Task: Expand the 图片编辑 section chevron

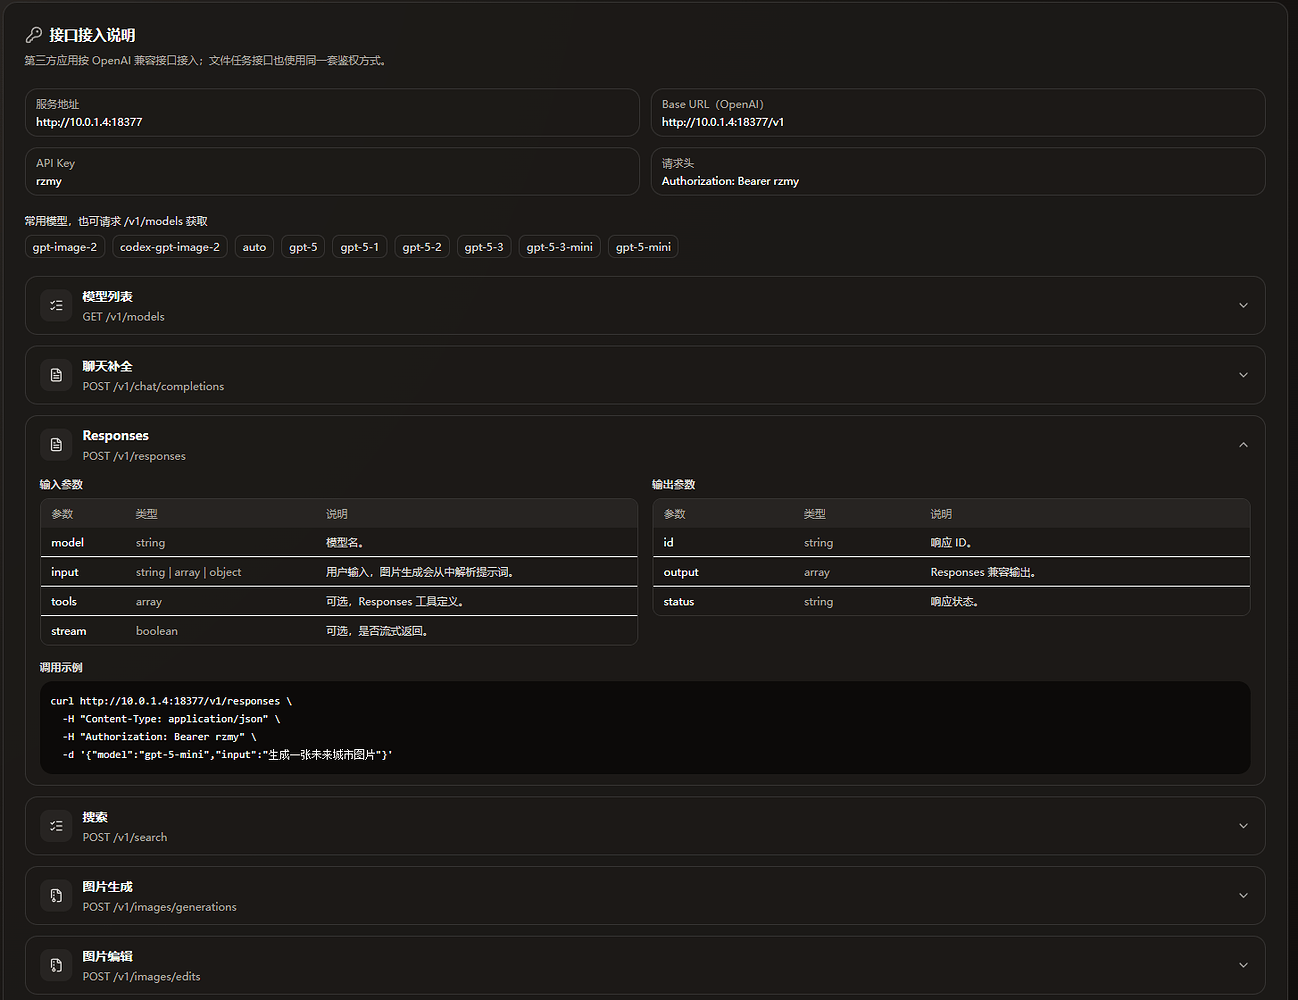Action: [1243, 965]
